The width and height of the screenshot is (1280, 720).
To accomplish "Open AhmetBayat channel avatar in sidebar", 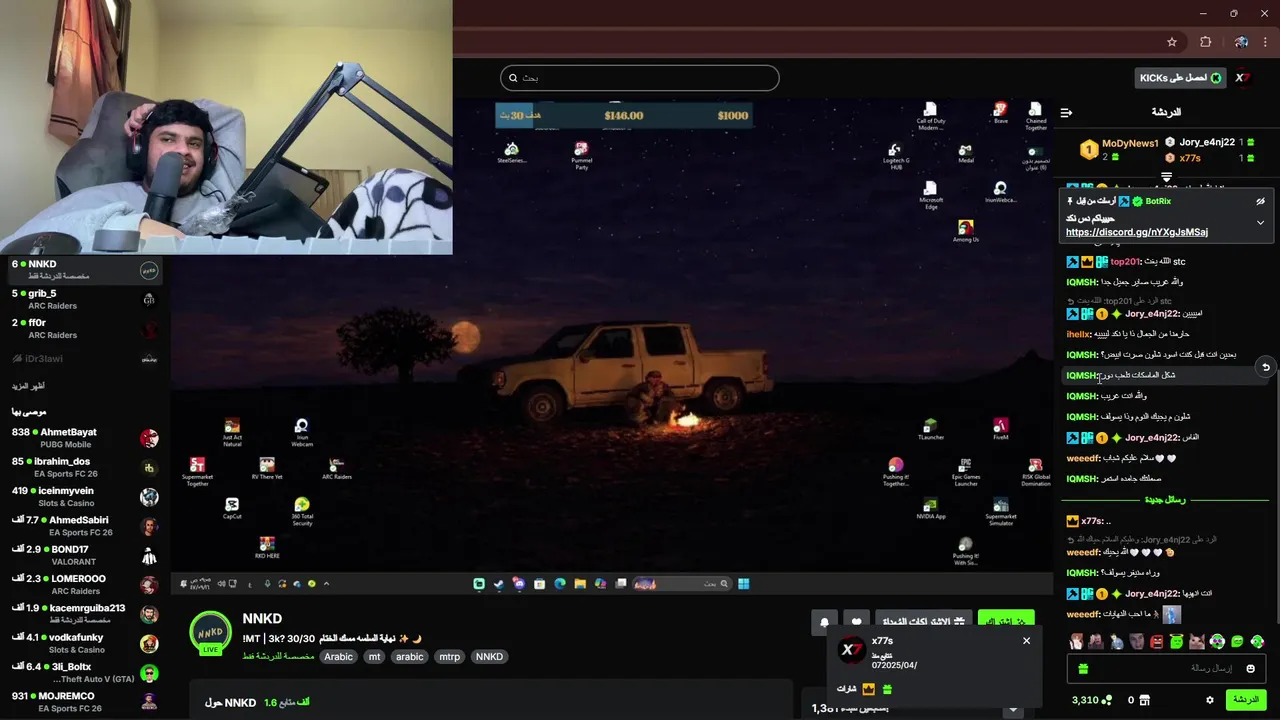I will [149, 438].
